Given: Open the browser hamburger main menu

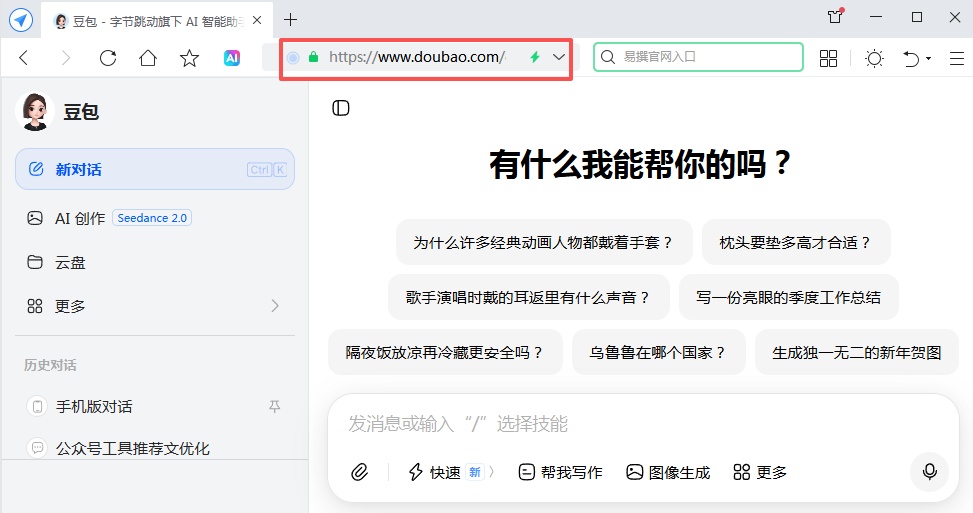Looking at the screenshot, I should pyautogui.click(x=957, y=58).
